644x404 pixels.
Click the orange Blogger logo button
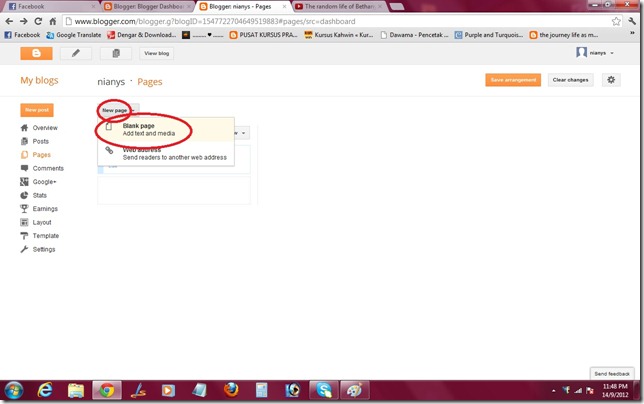(x=37, y=53)
